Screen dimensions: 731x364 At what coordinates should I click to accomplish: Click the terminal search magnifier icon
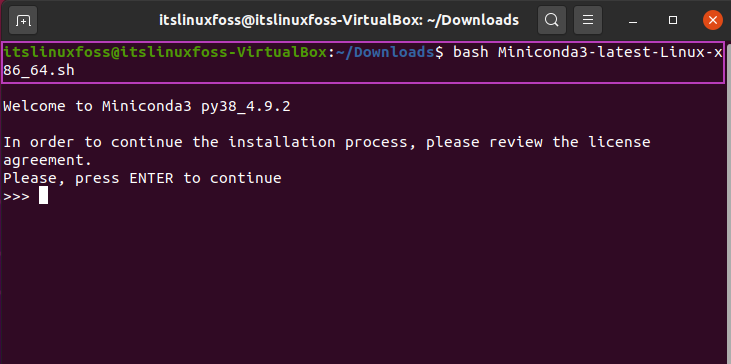click(x=552, y=20)
